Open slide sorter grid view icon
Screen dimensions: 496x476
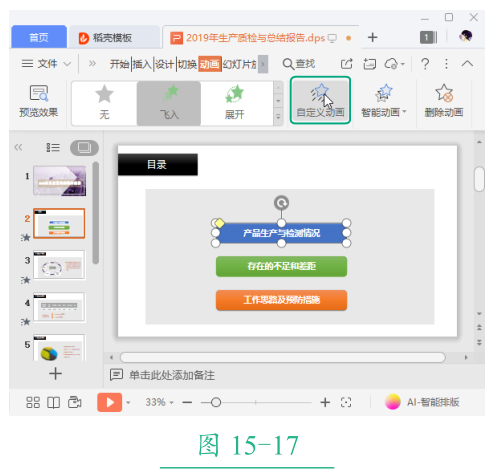tap(33, 402)
